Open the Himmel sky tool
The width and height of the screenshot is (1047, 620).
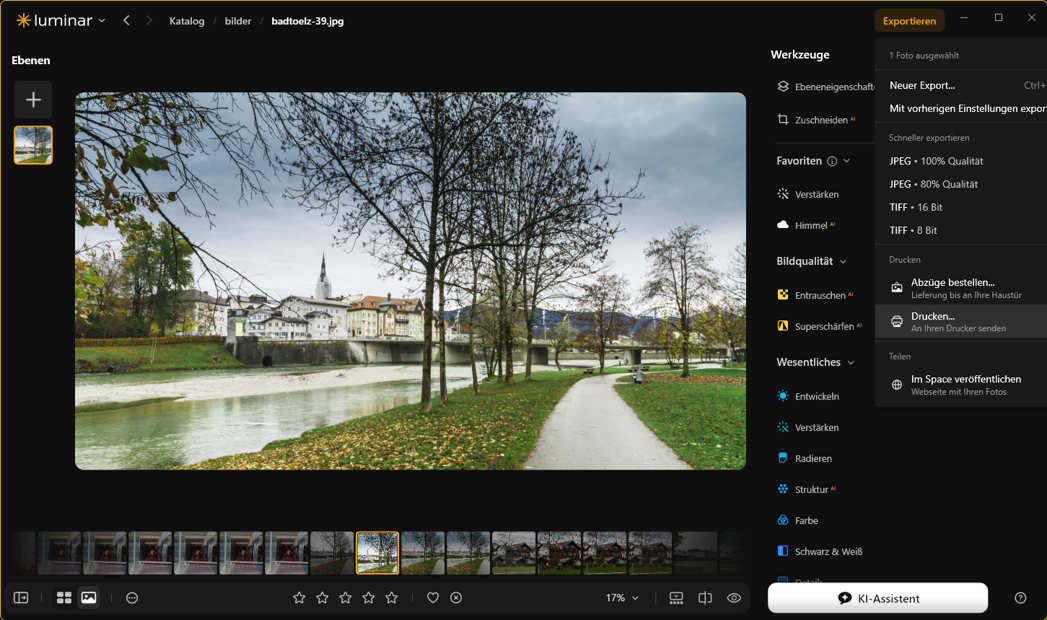[806, 226]
